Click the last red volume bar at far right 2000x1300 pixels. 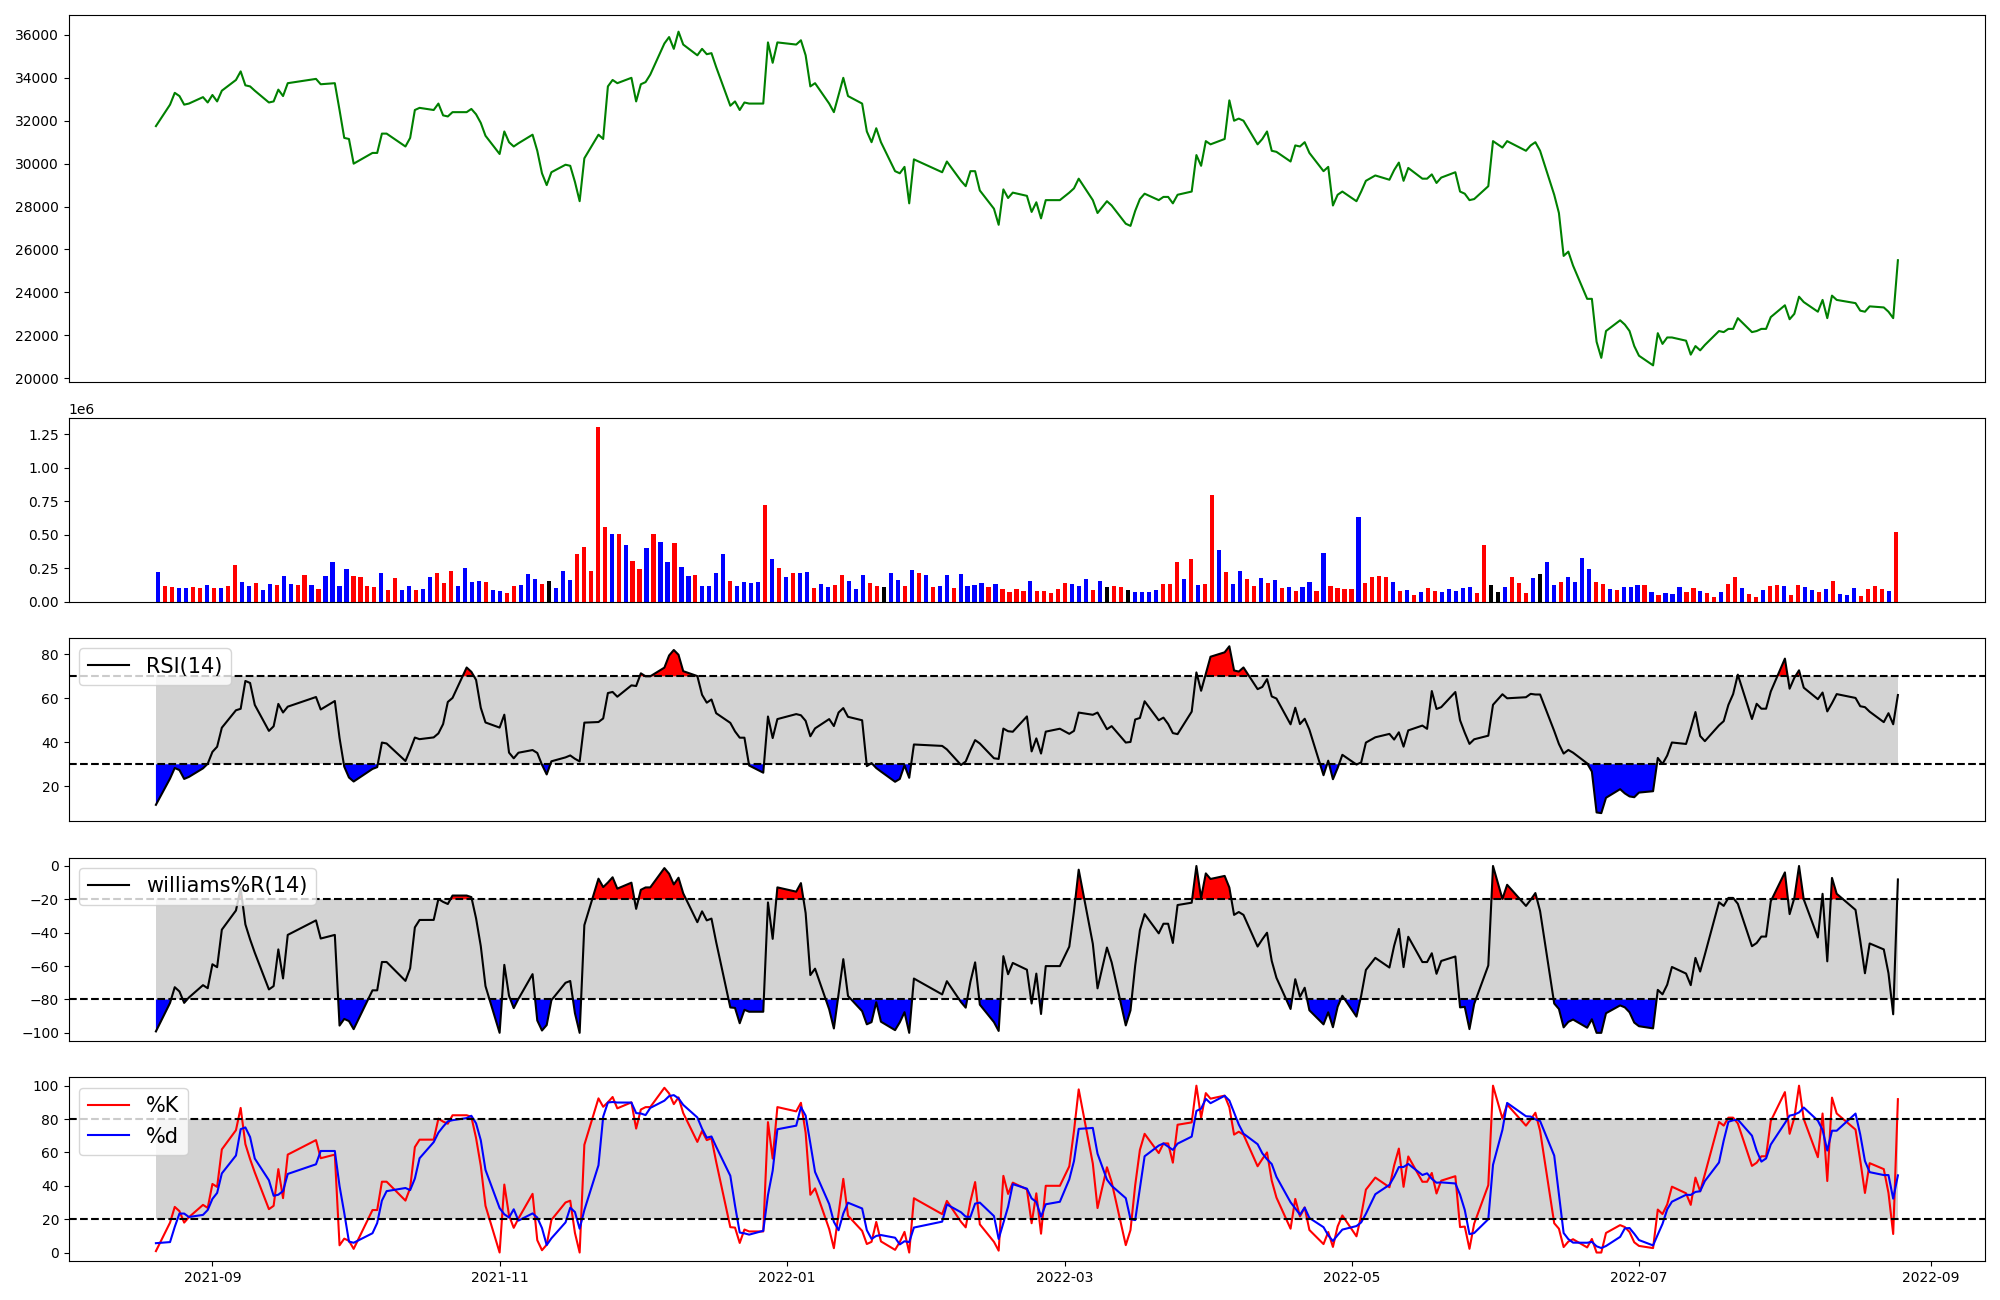1896,567
